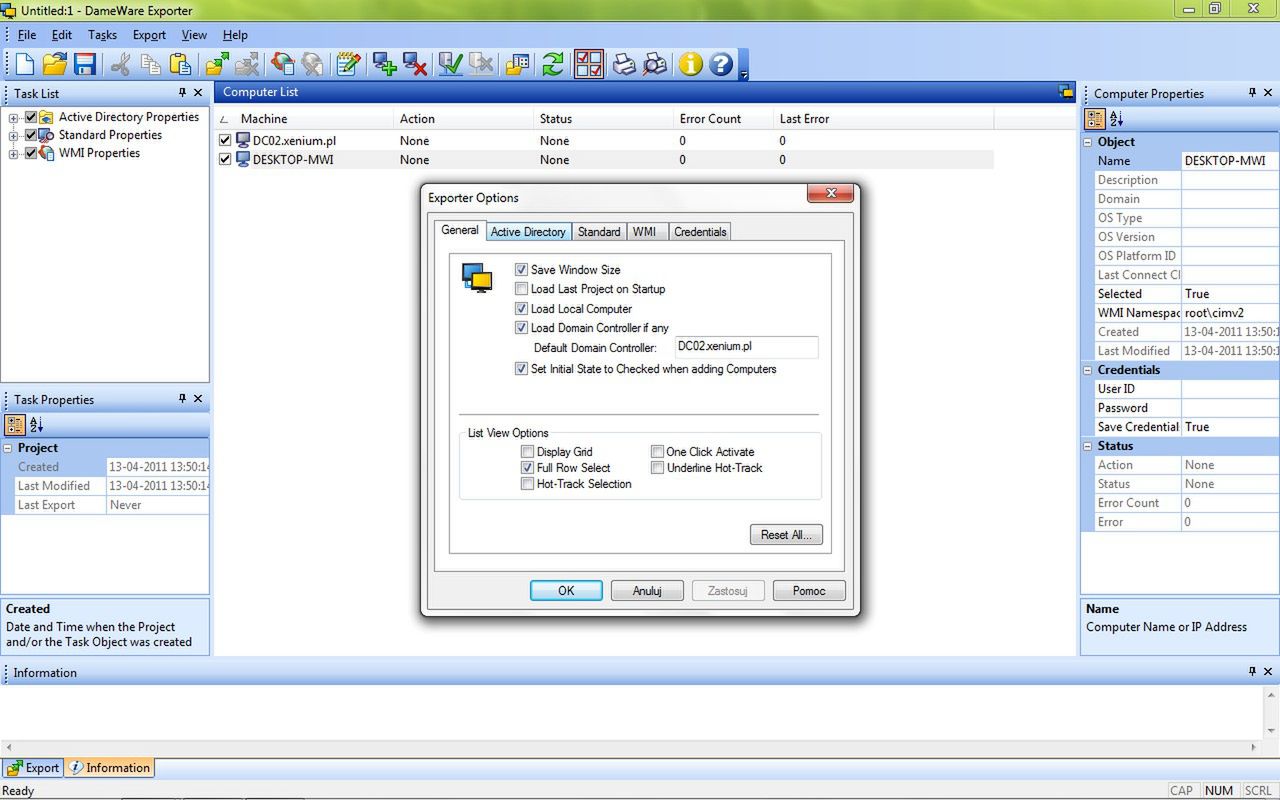Collapse the Project section in Task Properties
This screenshot has width=1280, height=800.
[x=8, y=448]
